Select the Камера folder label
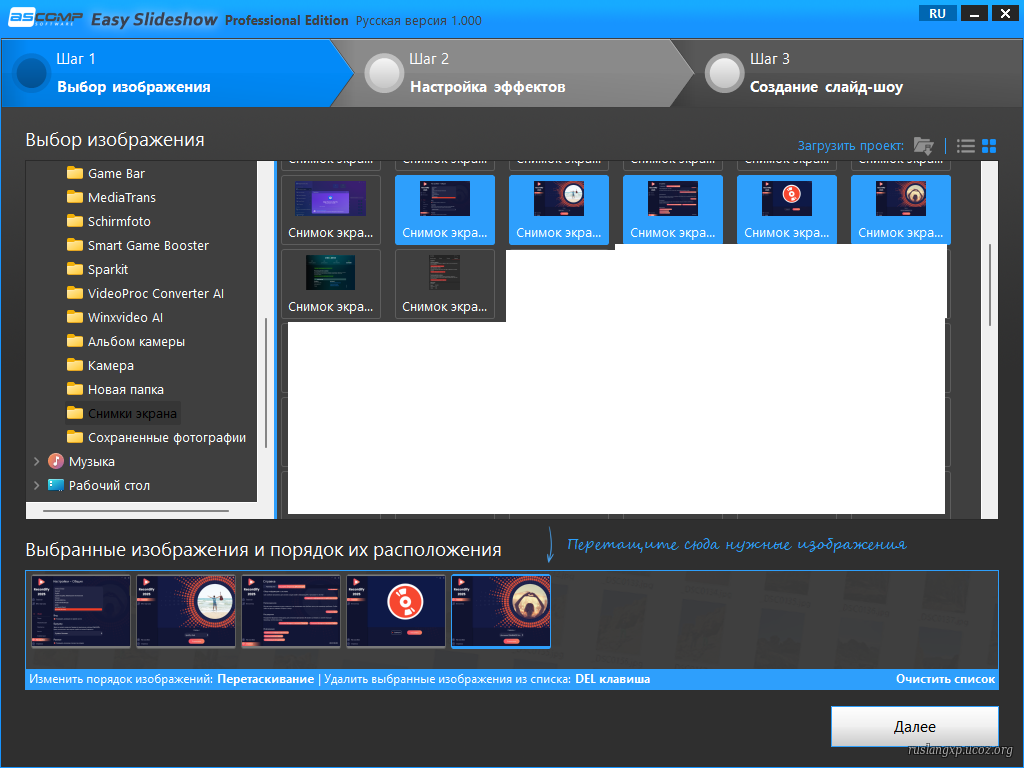 tap(111, 366)
